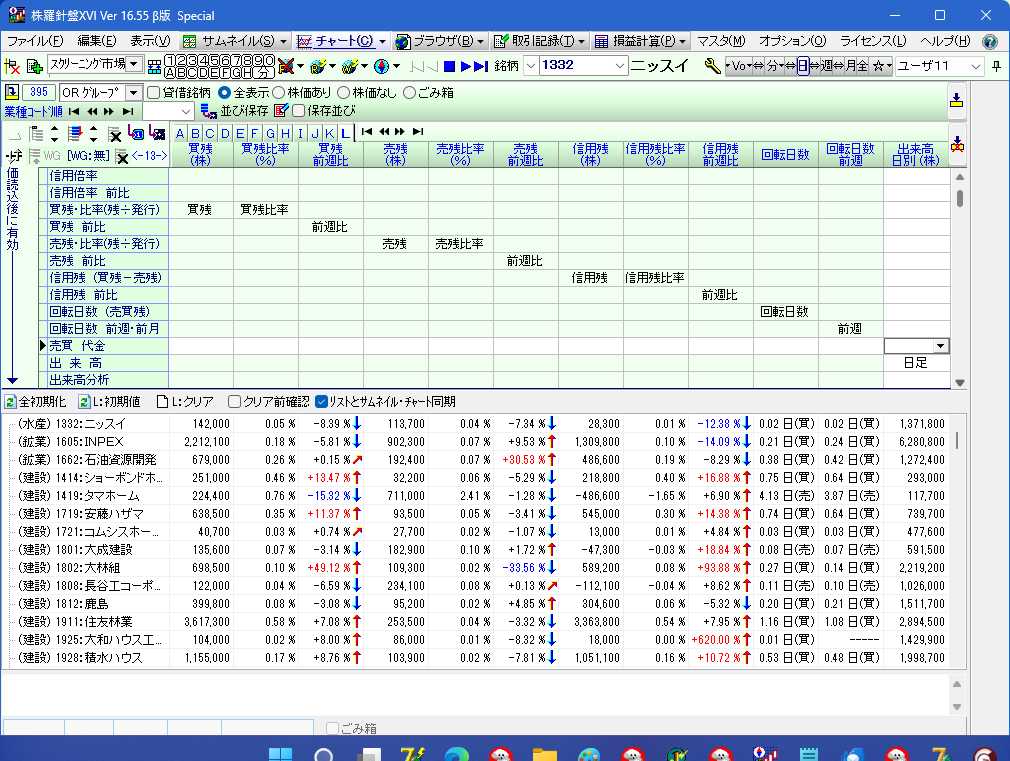Click the pin icon at toolbar right
This screenshot has width=1010, height=761.
[996, 66]
